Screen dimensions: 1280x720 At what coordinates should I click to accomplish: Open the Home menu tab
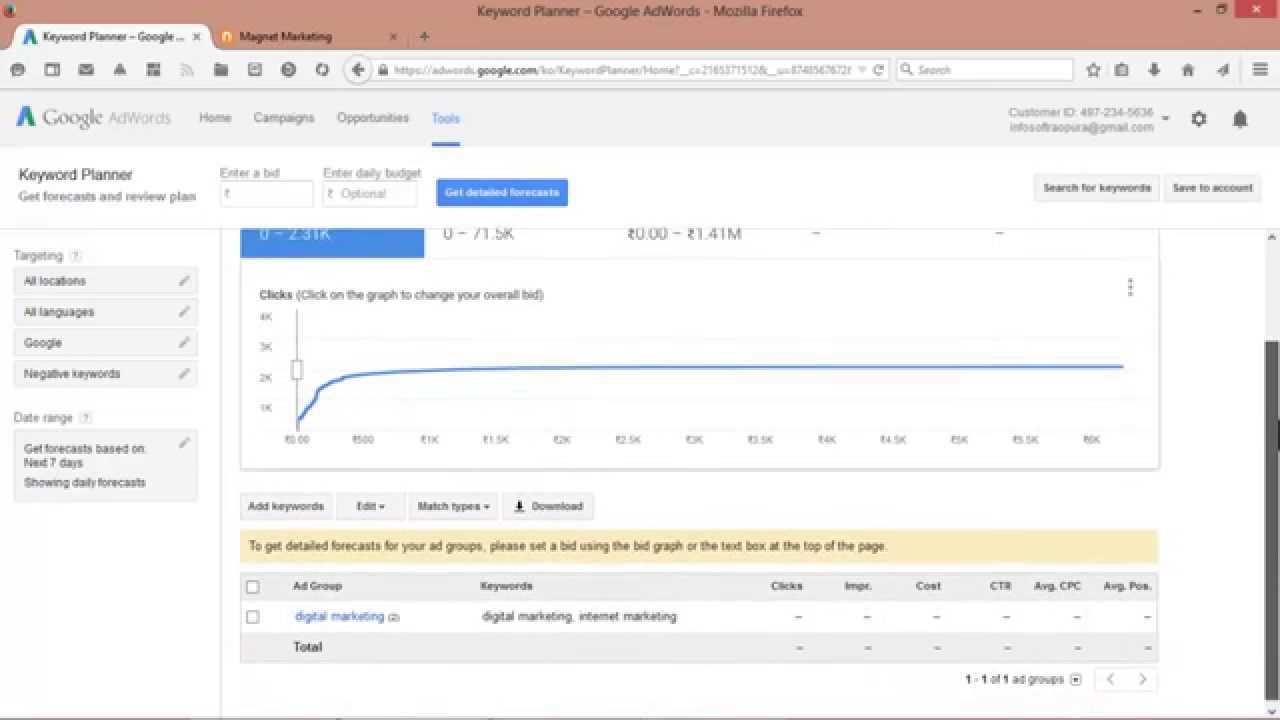215,118
